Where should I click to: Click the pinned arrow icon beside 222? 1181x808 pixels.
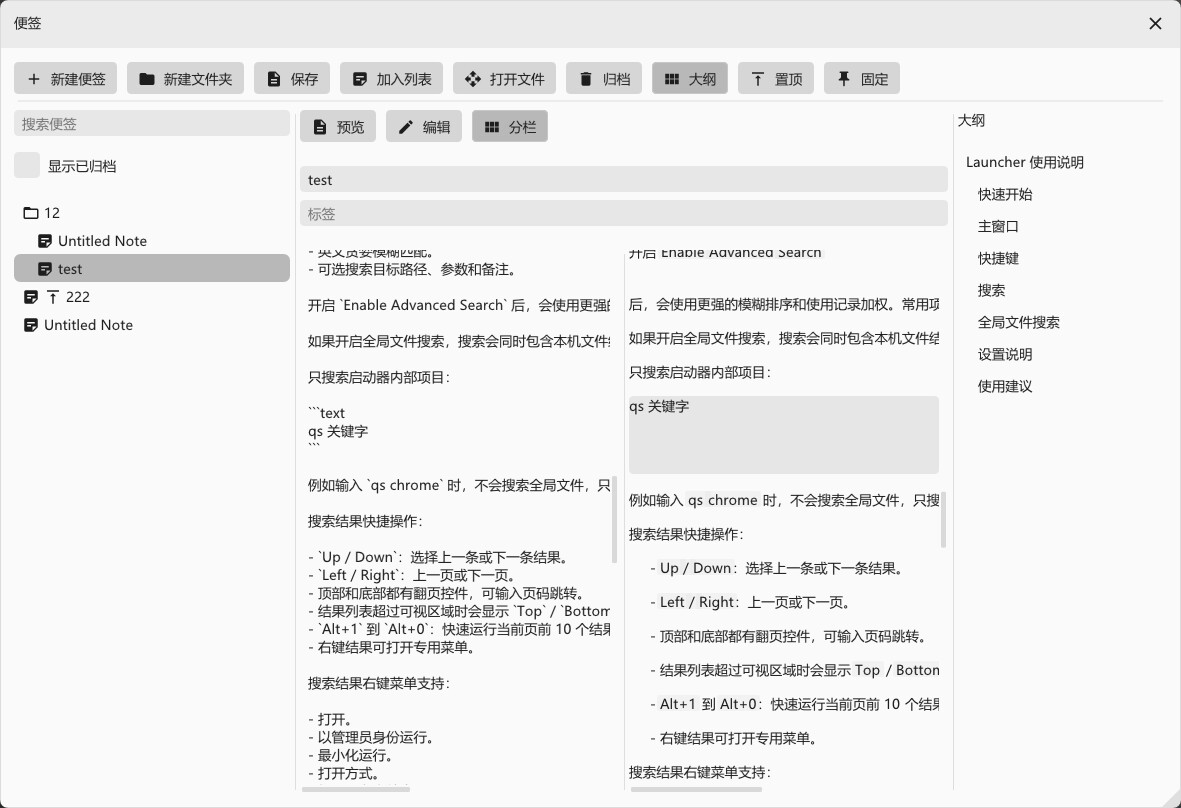tap(53, 297)
